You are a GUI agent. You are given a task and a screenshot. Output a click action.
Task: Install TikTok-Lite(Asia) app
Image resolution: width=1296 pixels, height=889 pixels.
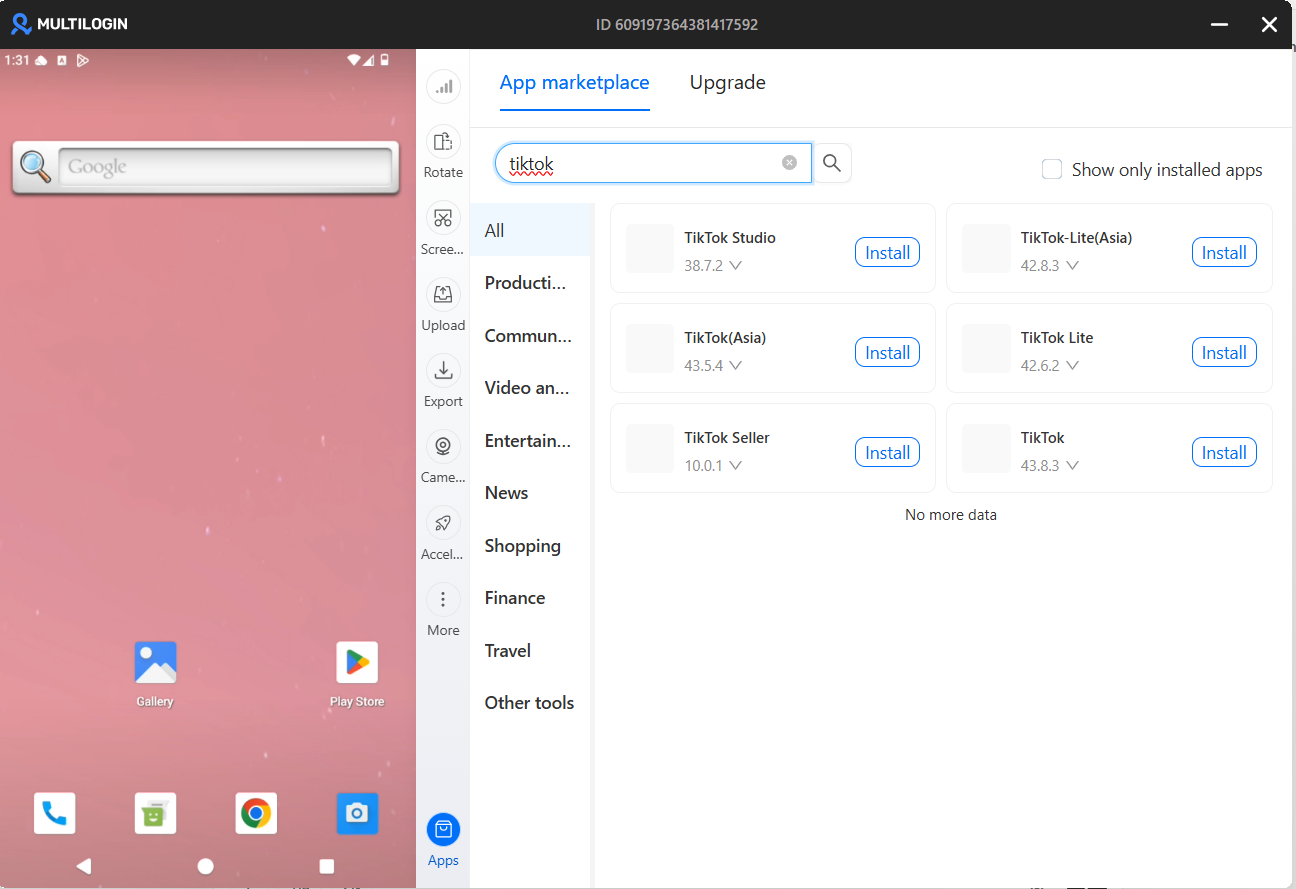pyautogui.click(x=1223, y=253)
